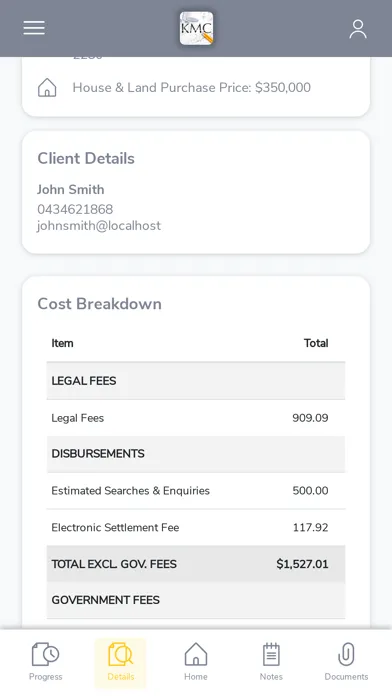Tap the TOTAL EXCL. GOV. FEES row
This screenshot has width=392, height=696.
coord(196,564)
